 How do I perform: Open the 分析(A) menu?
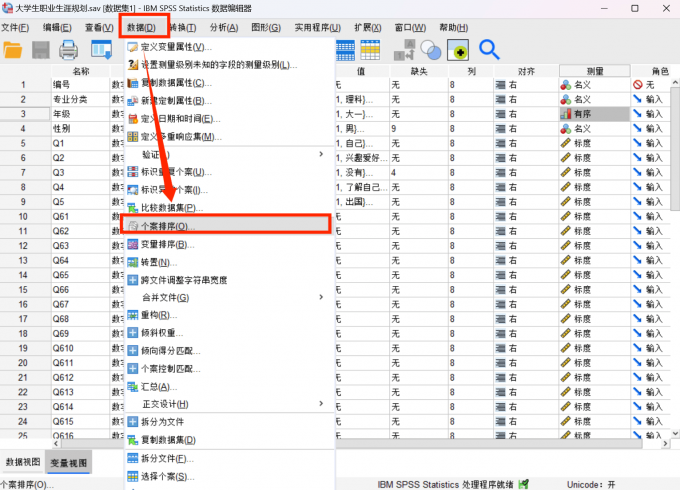(x=224, y=28)
